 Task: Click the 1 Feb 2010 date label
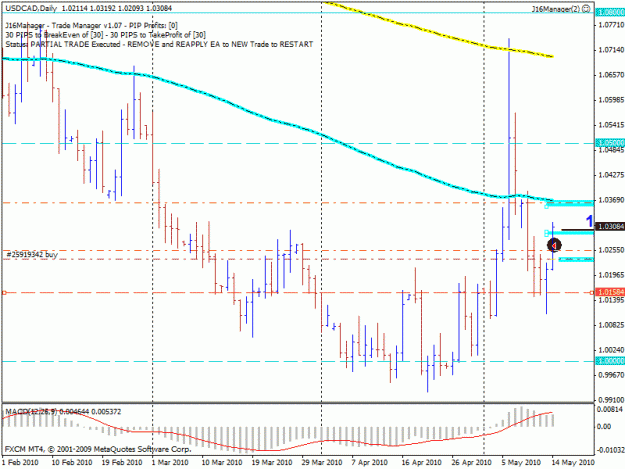[x=20, y=463]
